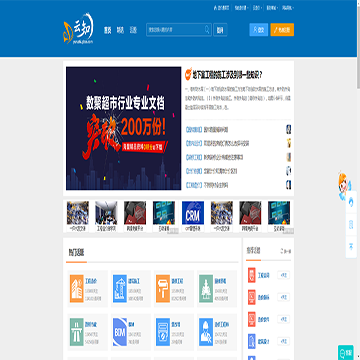Select the green road highway topic icon
This screenshot has height=360, width=360.
(x=77, y=332)
